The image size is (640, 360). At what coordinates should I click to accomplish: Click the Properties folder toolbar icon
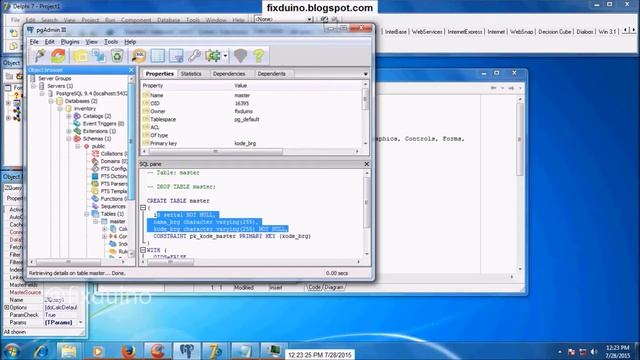(x=80, y=56)
